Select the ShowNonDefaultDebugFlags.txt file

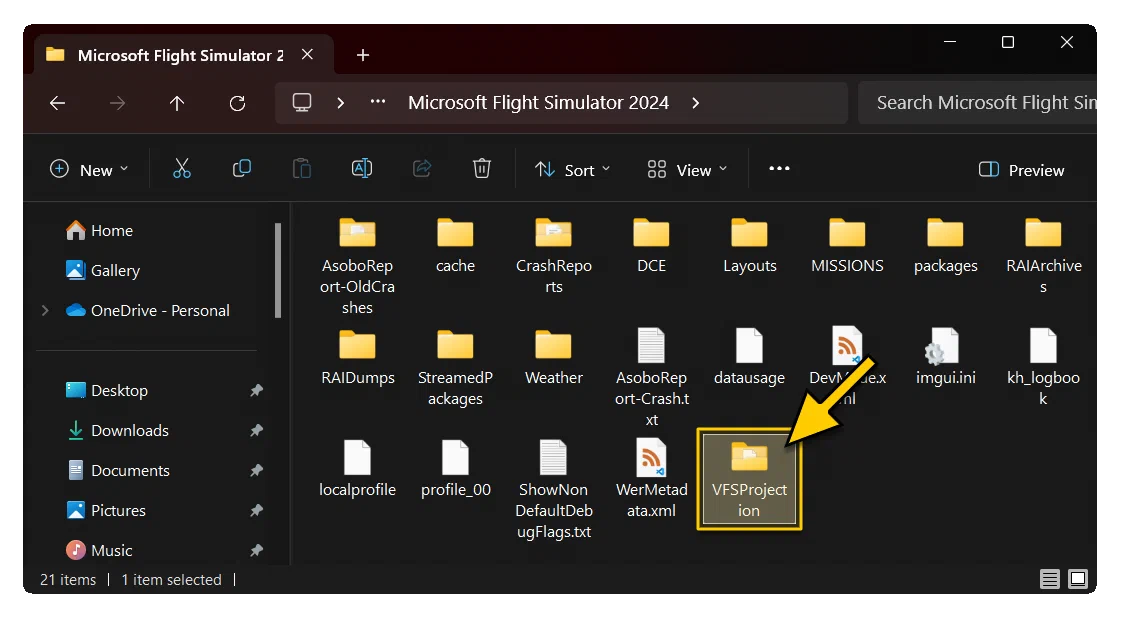(x=554, y=490)
